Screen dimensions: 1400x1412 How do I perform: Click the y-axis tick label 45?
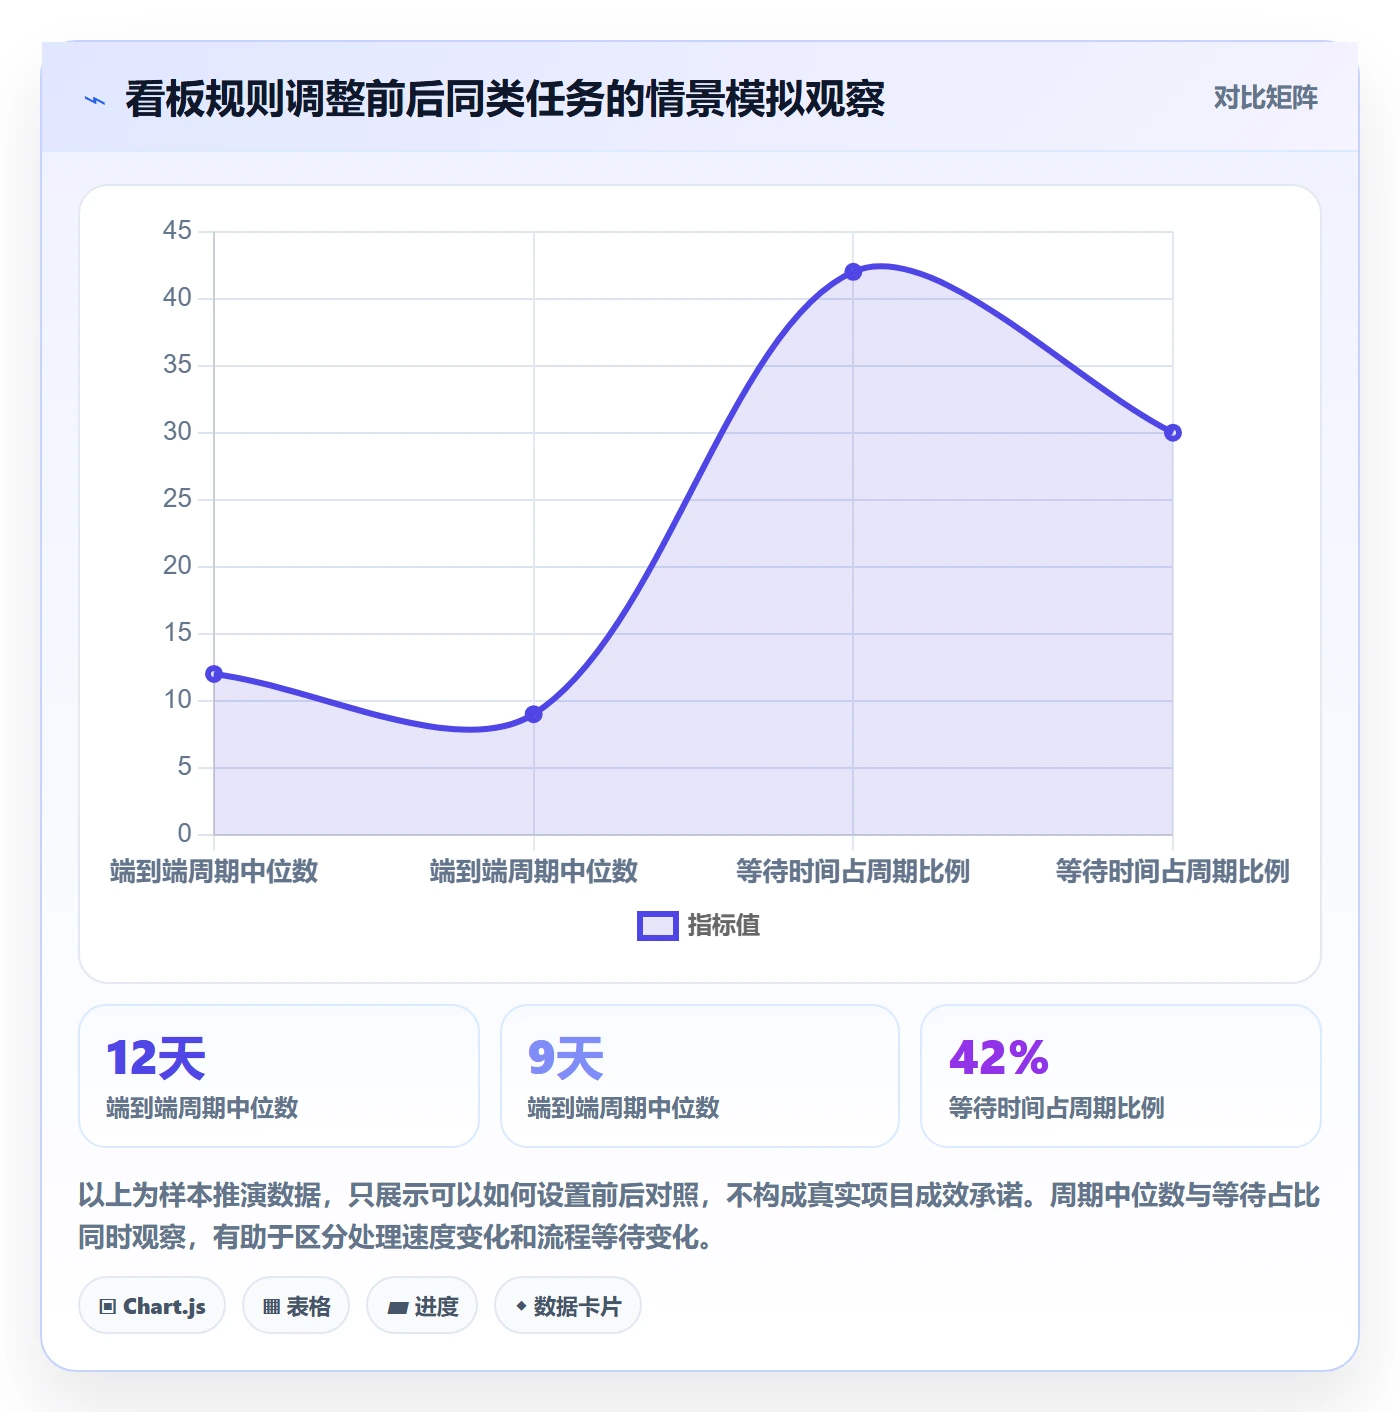coord(177,231)
